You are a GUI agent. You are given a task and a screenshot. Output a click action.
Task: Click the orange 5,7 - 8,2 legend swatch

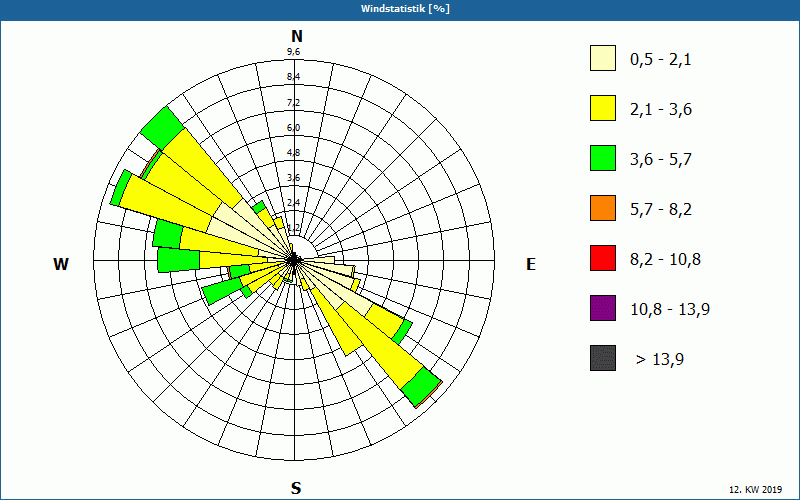(603, 208)
